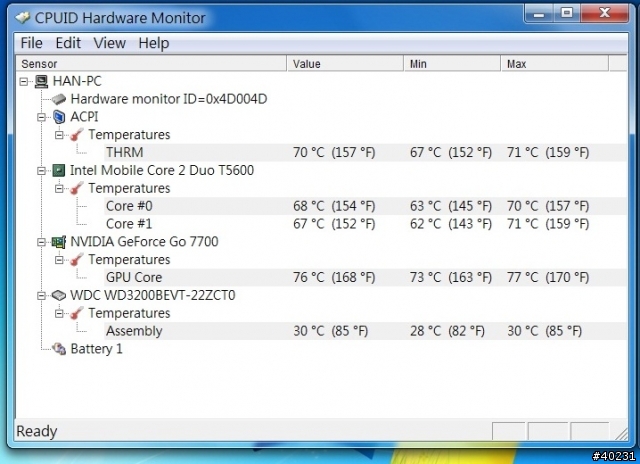The width and height of the screenshot is (640, 464).
Task: Click the thermometer icon under NVIDIA GeForce Go 7700
Action: (76, 260)
